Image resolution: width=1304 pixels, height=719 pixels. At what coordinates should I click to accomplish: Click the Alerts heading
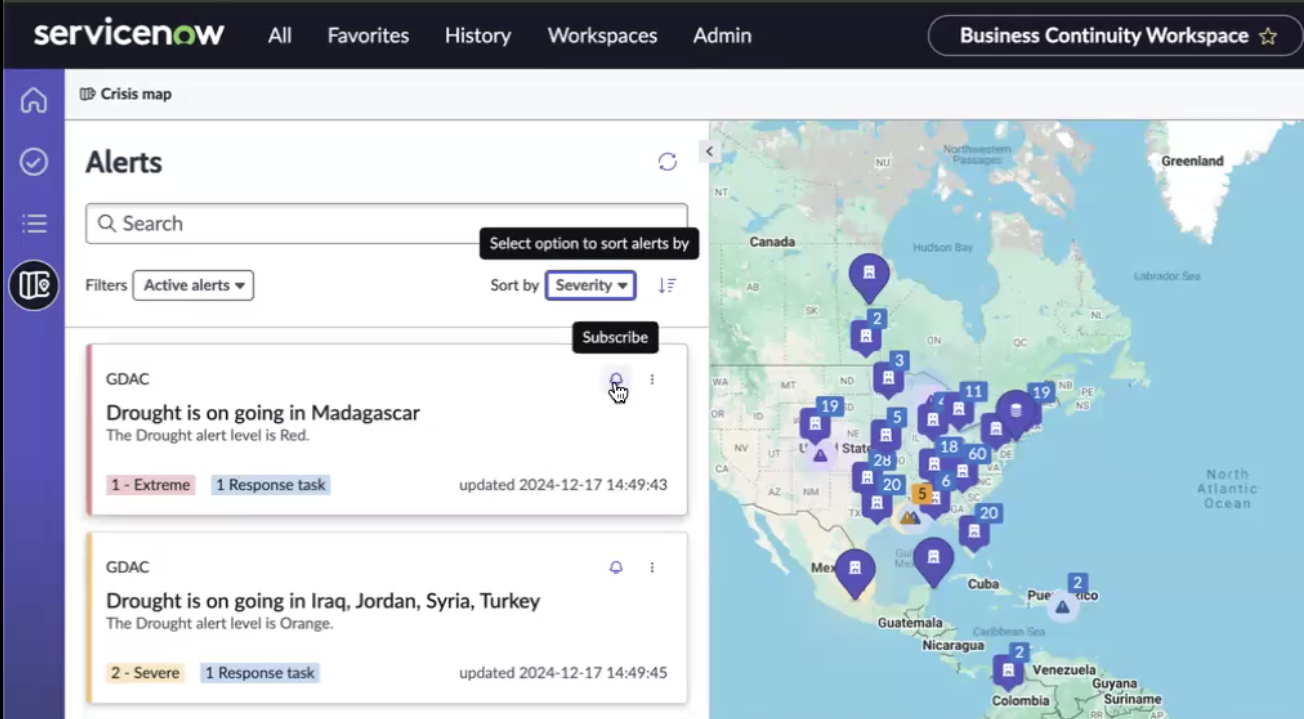124,162
